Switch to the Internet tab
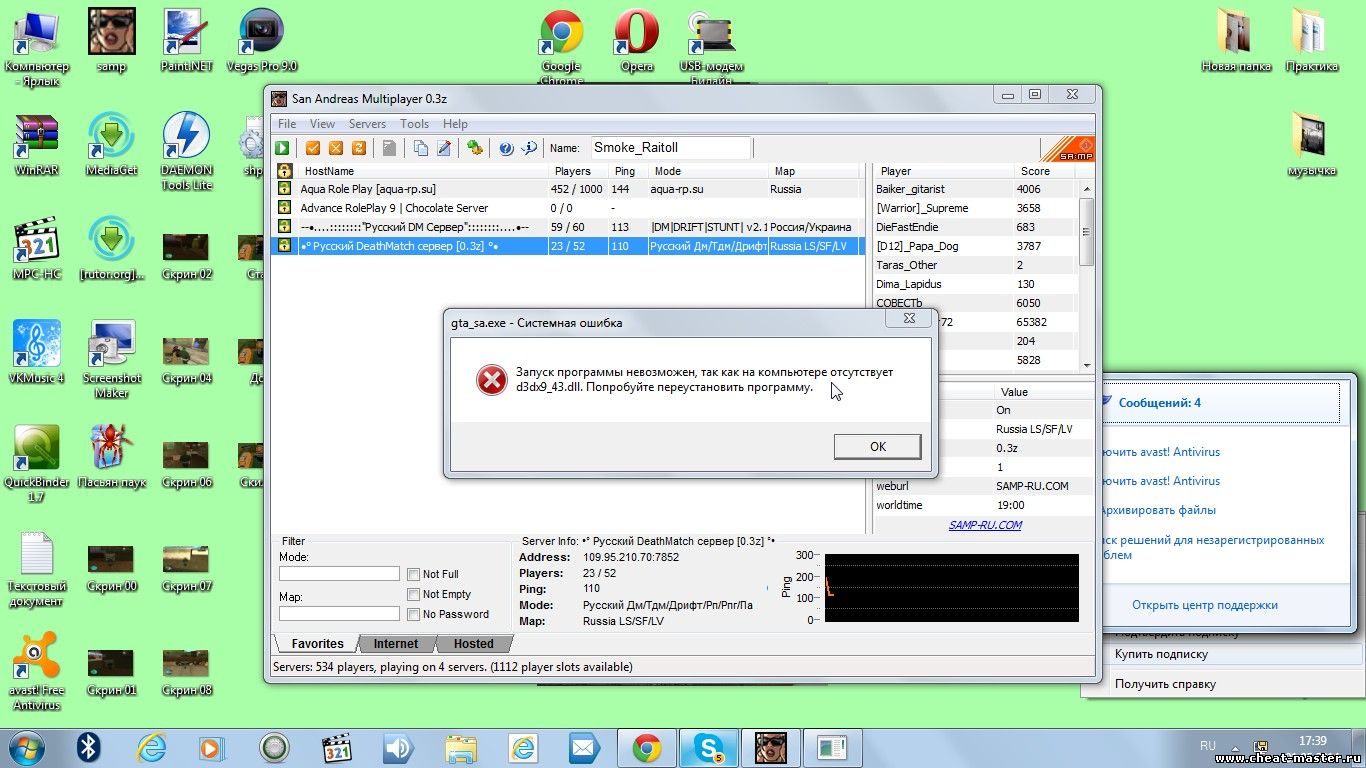 tap(396, 644)
